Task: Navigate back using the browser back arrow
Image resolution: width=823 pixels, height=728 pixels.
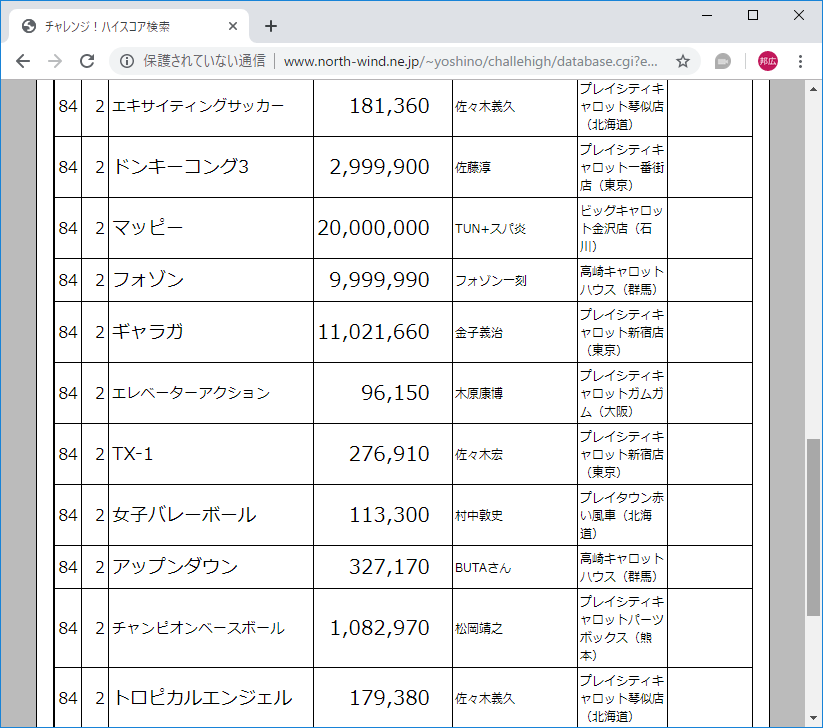Action: (22, 61)
